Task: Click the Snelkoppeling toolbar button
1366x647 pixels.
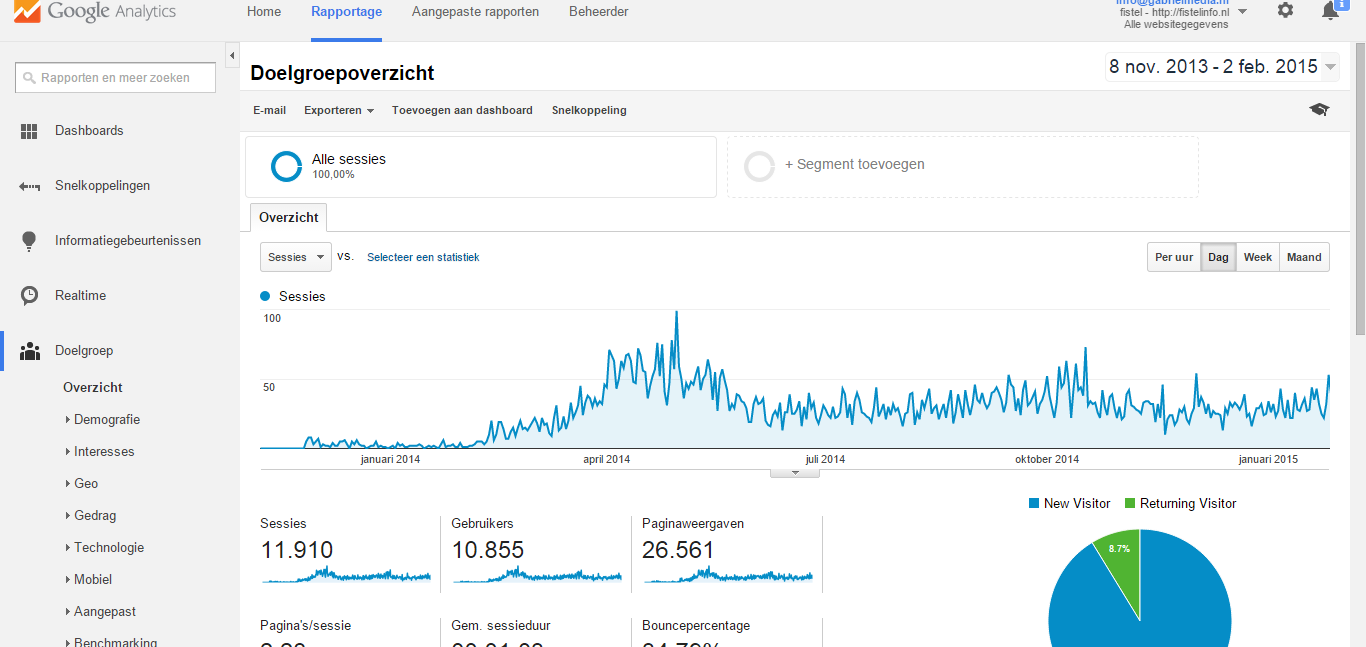Action: pyautogui.click(x=589, y=110)
